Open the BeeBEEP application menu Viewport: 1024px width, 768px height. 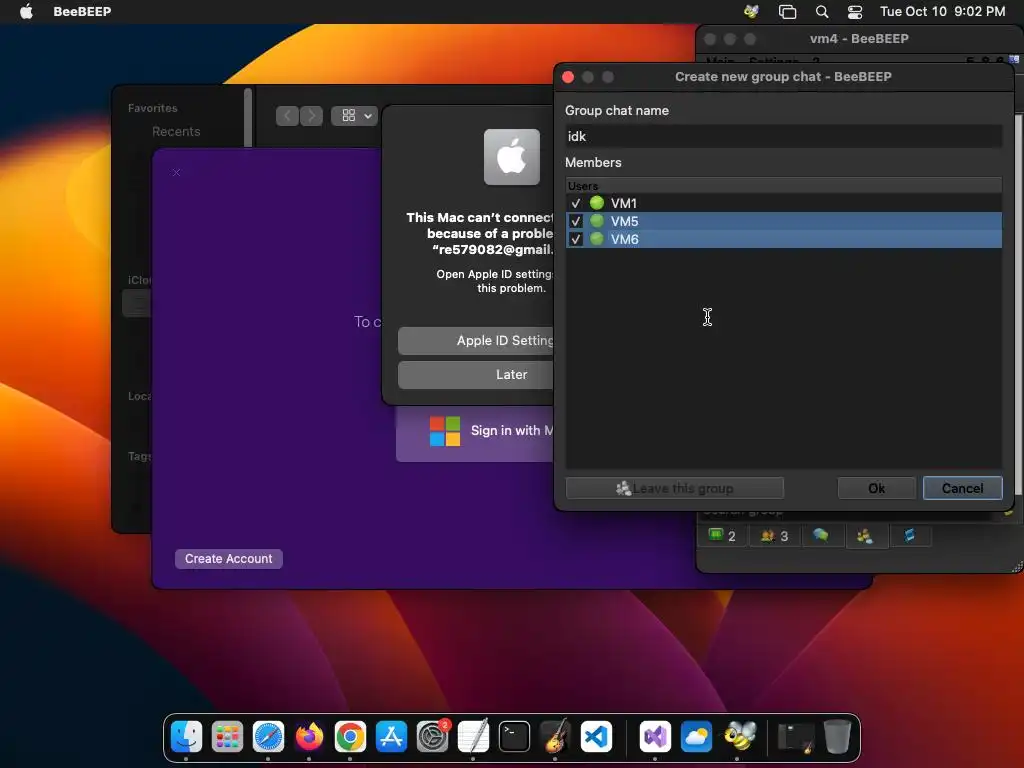82,11
